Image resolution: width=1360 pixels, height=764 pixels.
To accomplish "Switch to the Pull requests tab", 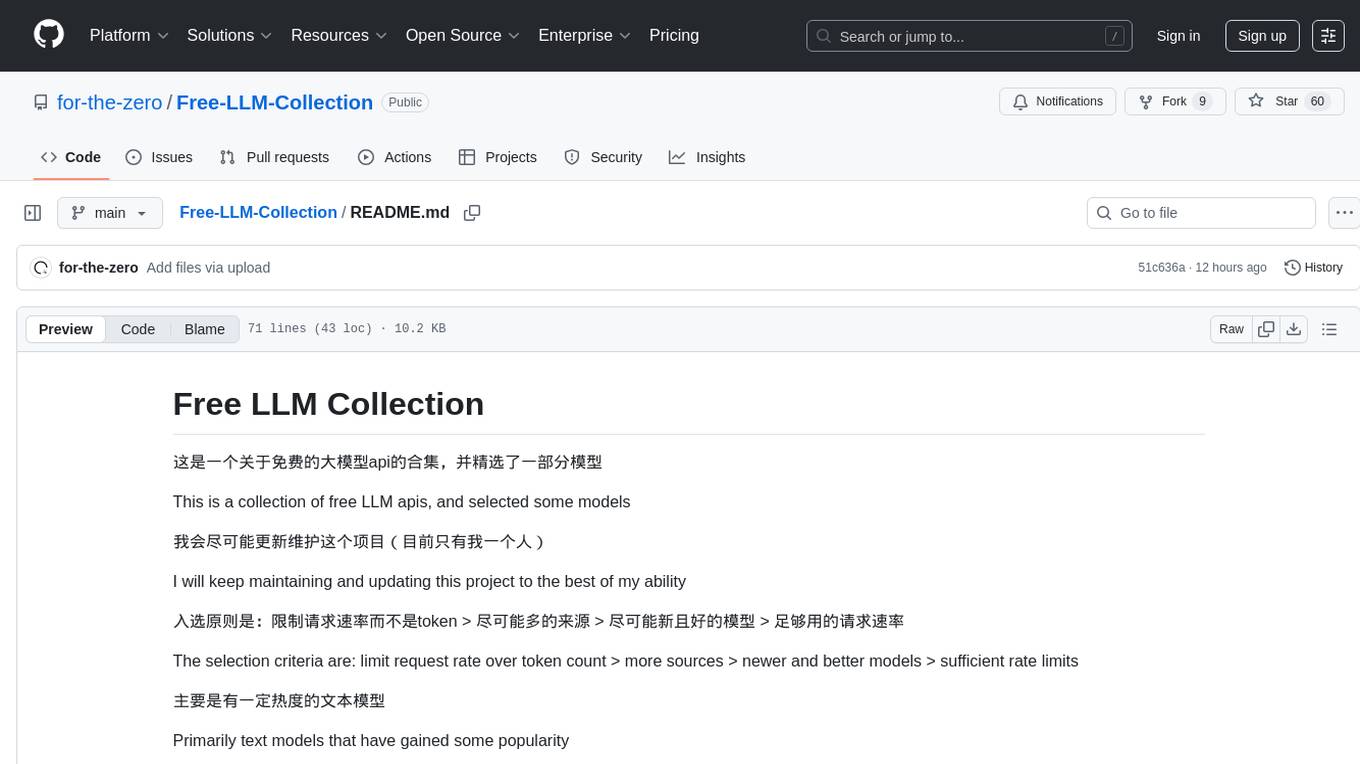I will point(274,157).
